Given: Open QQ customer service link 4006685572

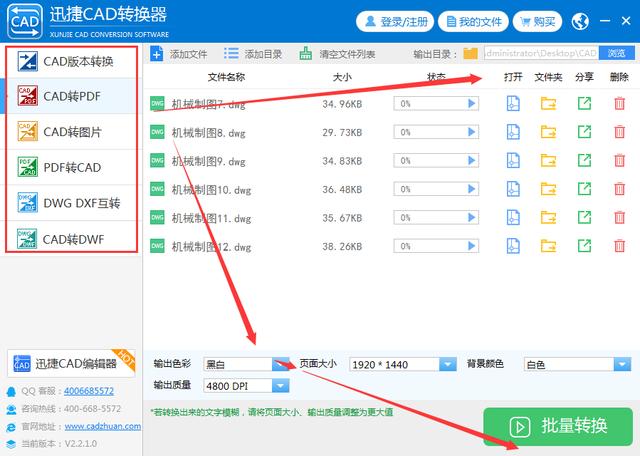Looking at the screenshot, I should coord(89,391).
